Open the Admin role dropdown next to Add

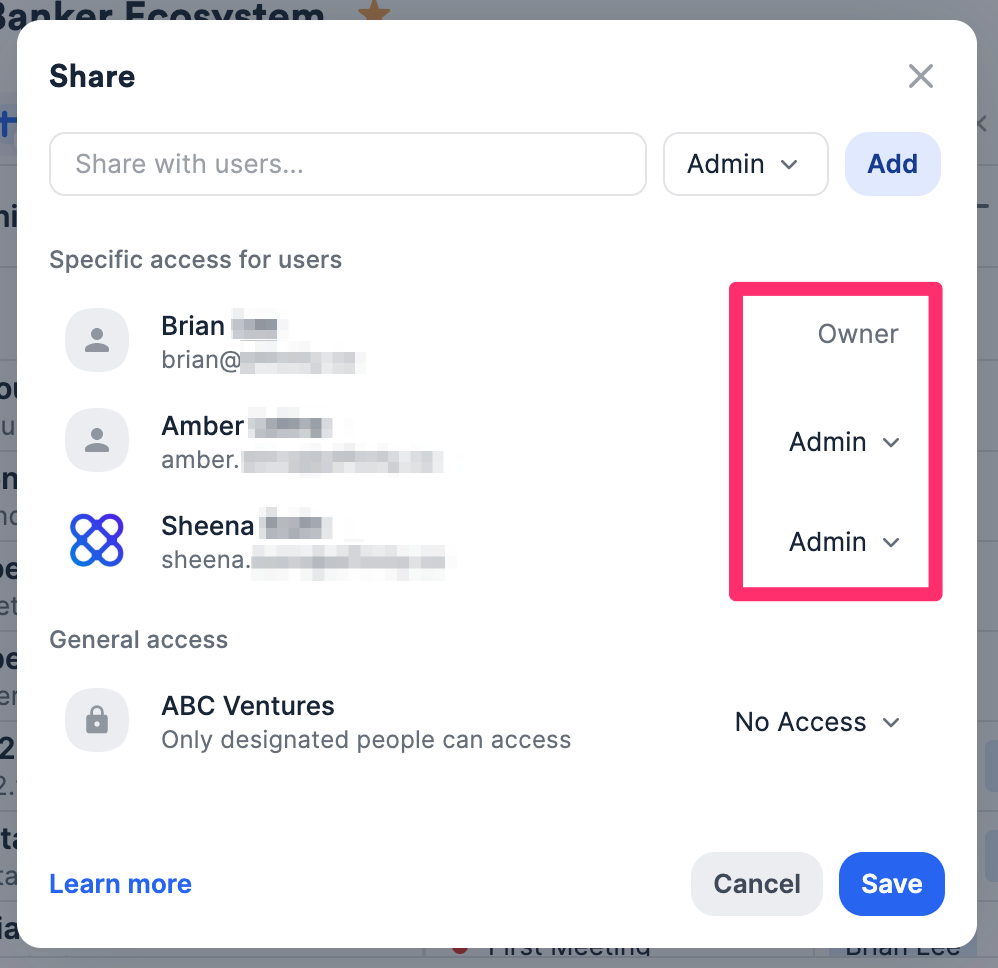coord(745,163)
